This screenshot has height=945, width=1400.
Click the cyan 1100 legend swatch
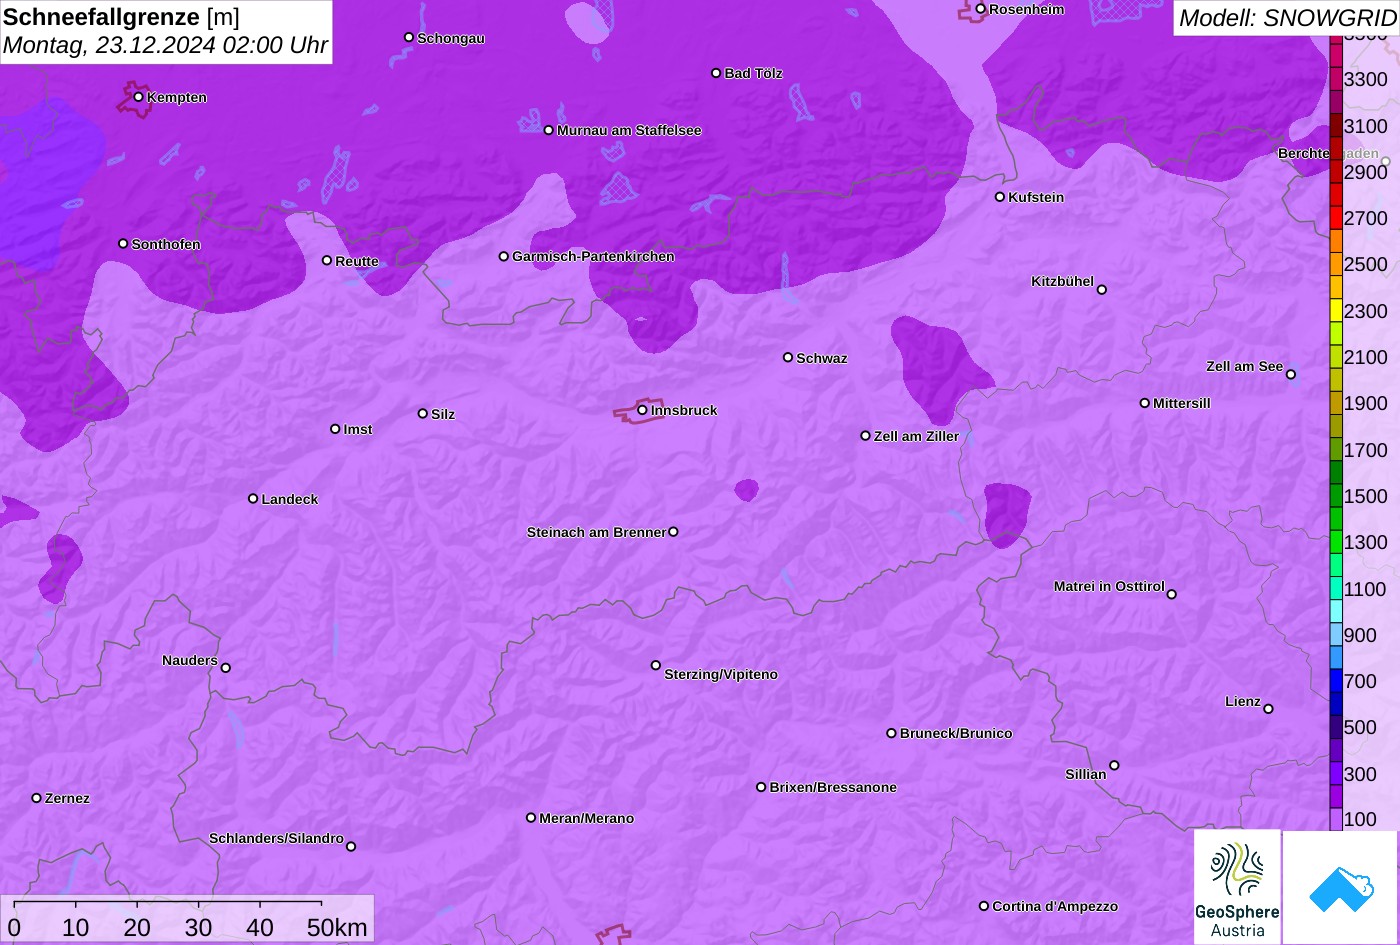click(x=1336, y=589)
